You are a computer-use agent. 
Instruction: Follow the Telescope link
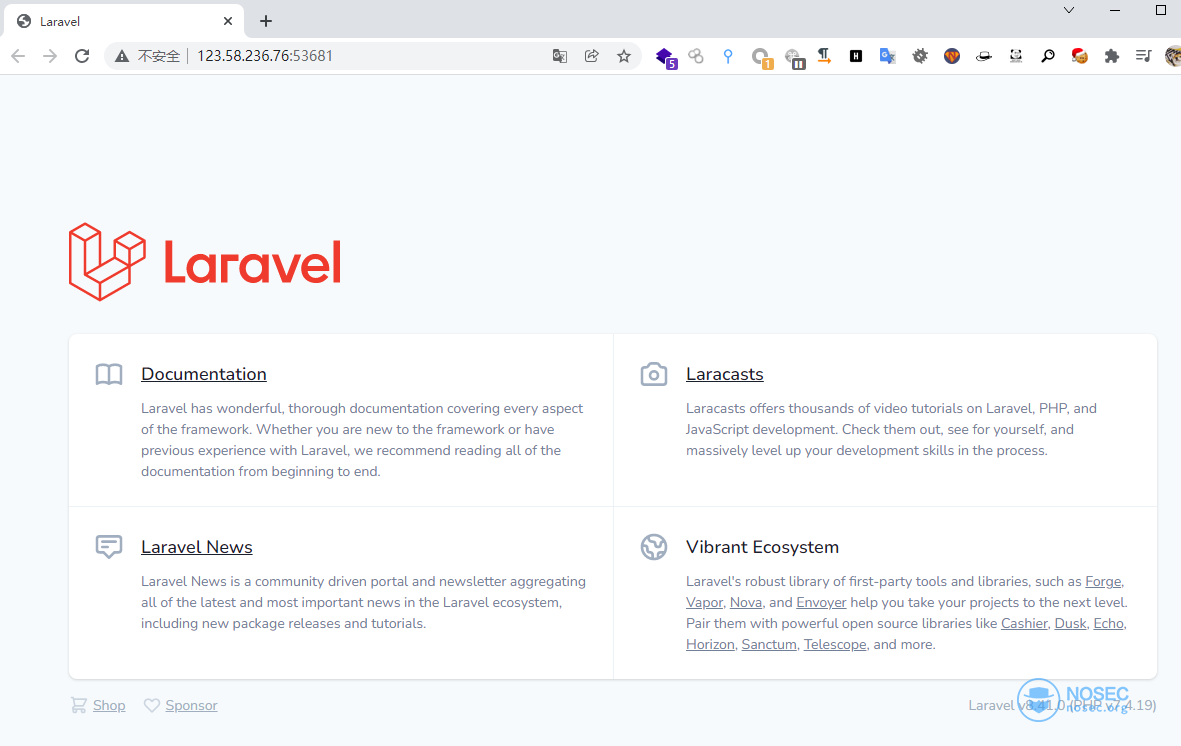pyautogui.click(x=835, y=645)
